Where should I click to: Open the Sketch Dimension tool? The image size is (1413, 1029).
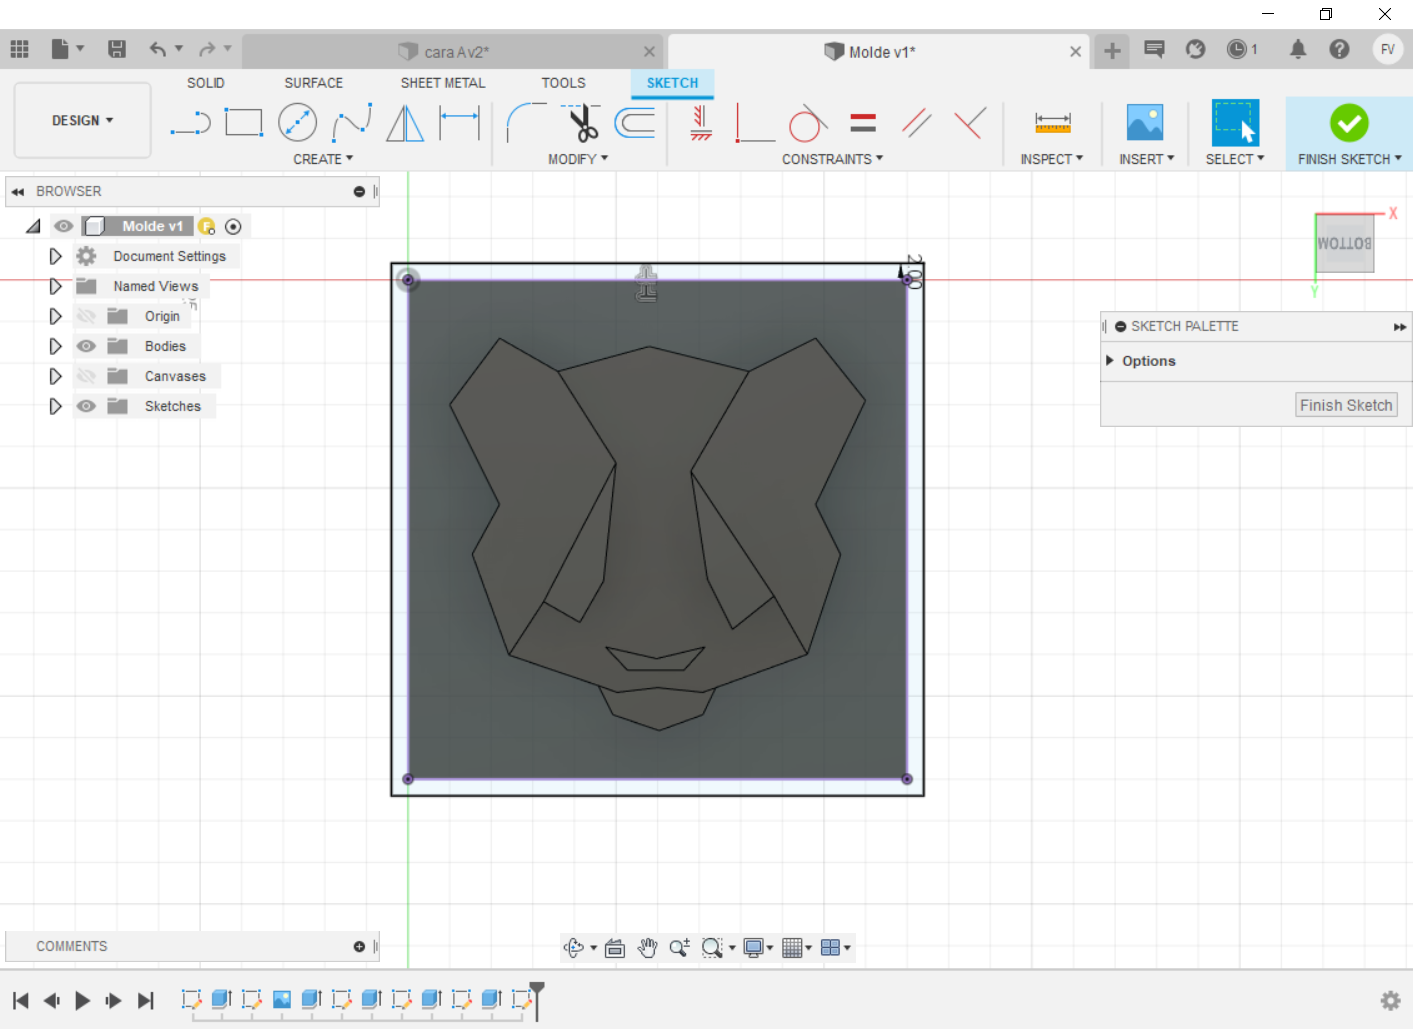coord(461,121)
